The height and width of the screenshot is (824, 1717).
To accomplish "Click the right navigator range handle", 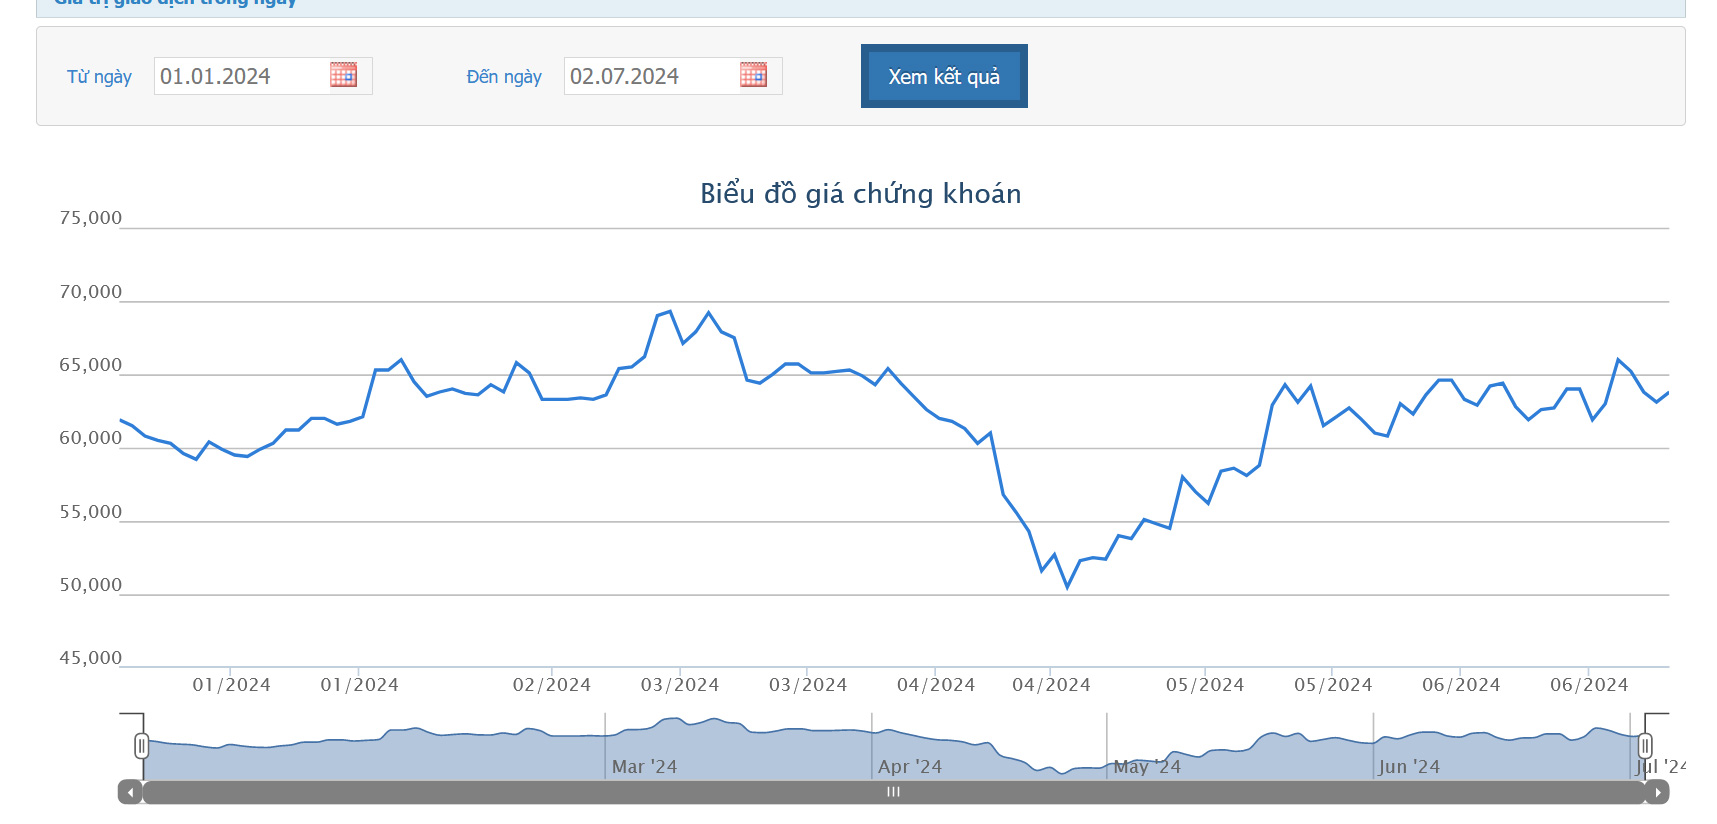I will [x=1645, y=746].
